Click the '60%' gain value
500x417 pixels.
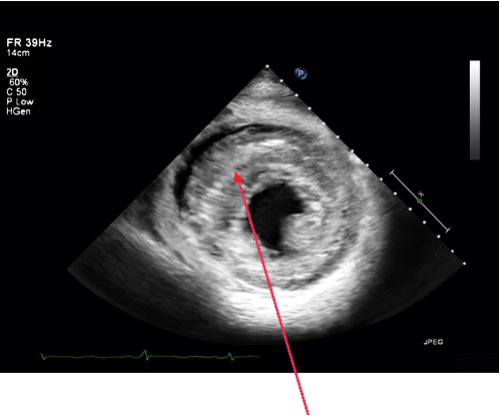pyautogui.click(x=19, y=82)
